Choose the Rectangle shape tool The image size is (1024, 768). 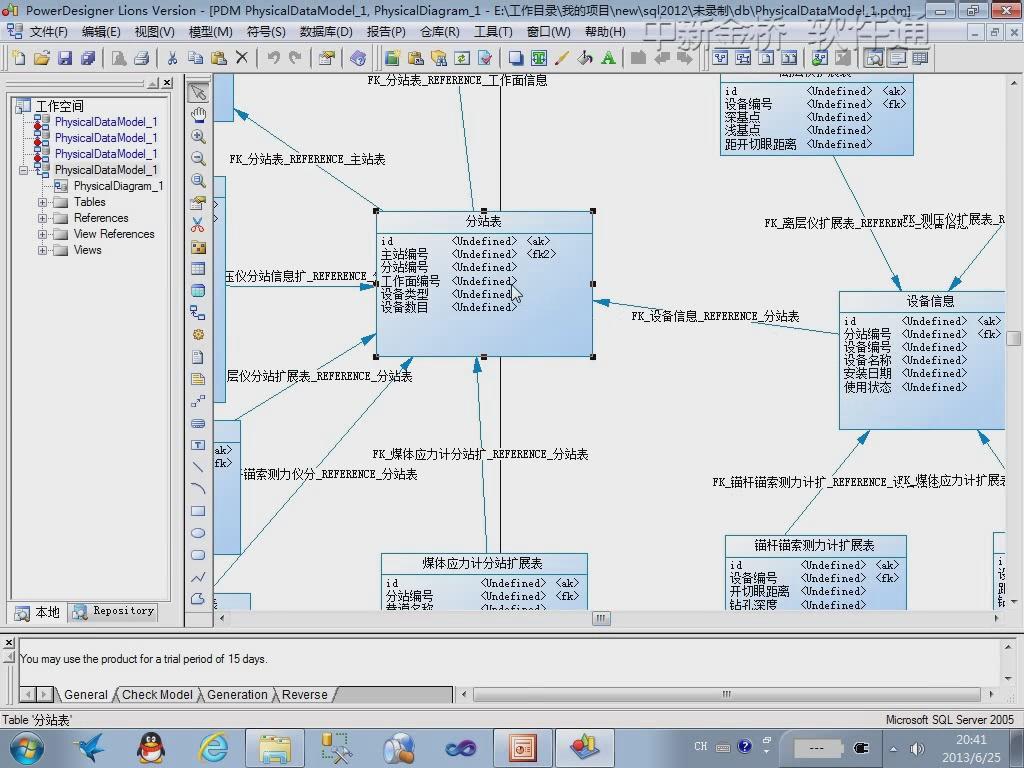click(199, 511)
